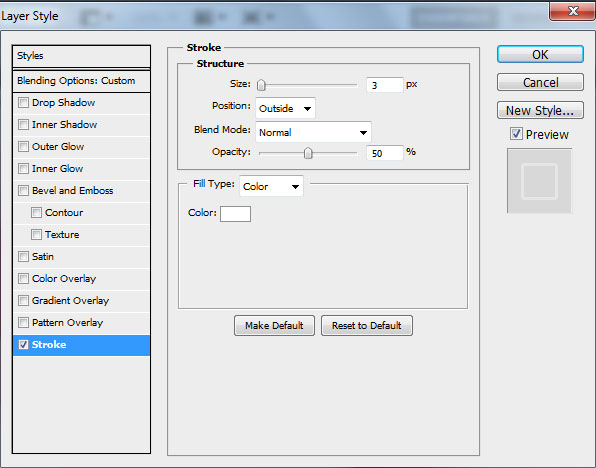Click the Opacity slider handle
This screenshot has height=468, width=596.
308,153
